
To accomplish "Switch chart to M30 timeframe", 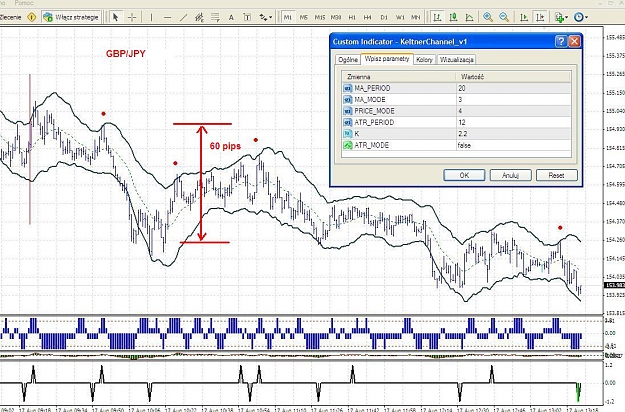I will pyautogui.click(x=336, y=17).
